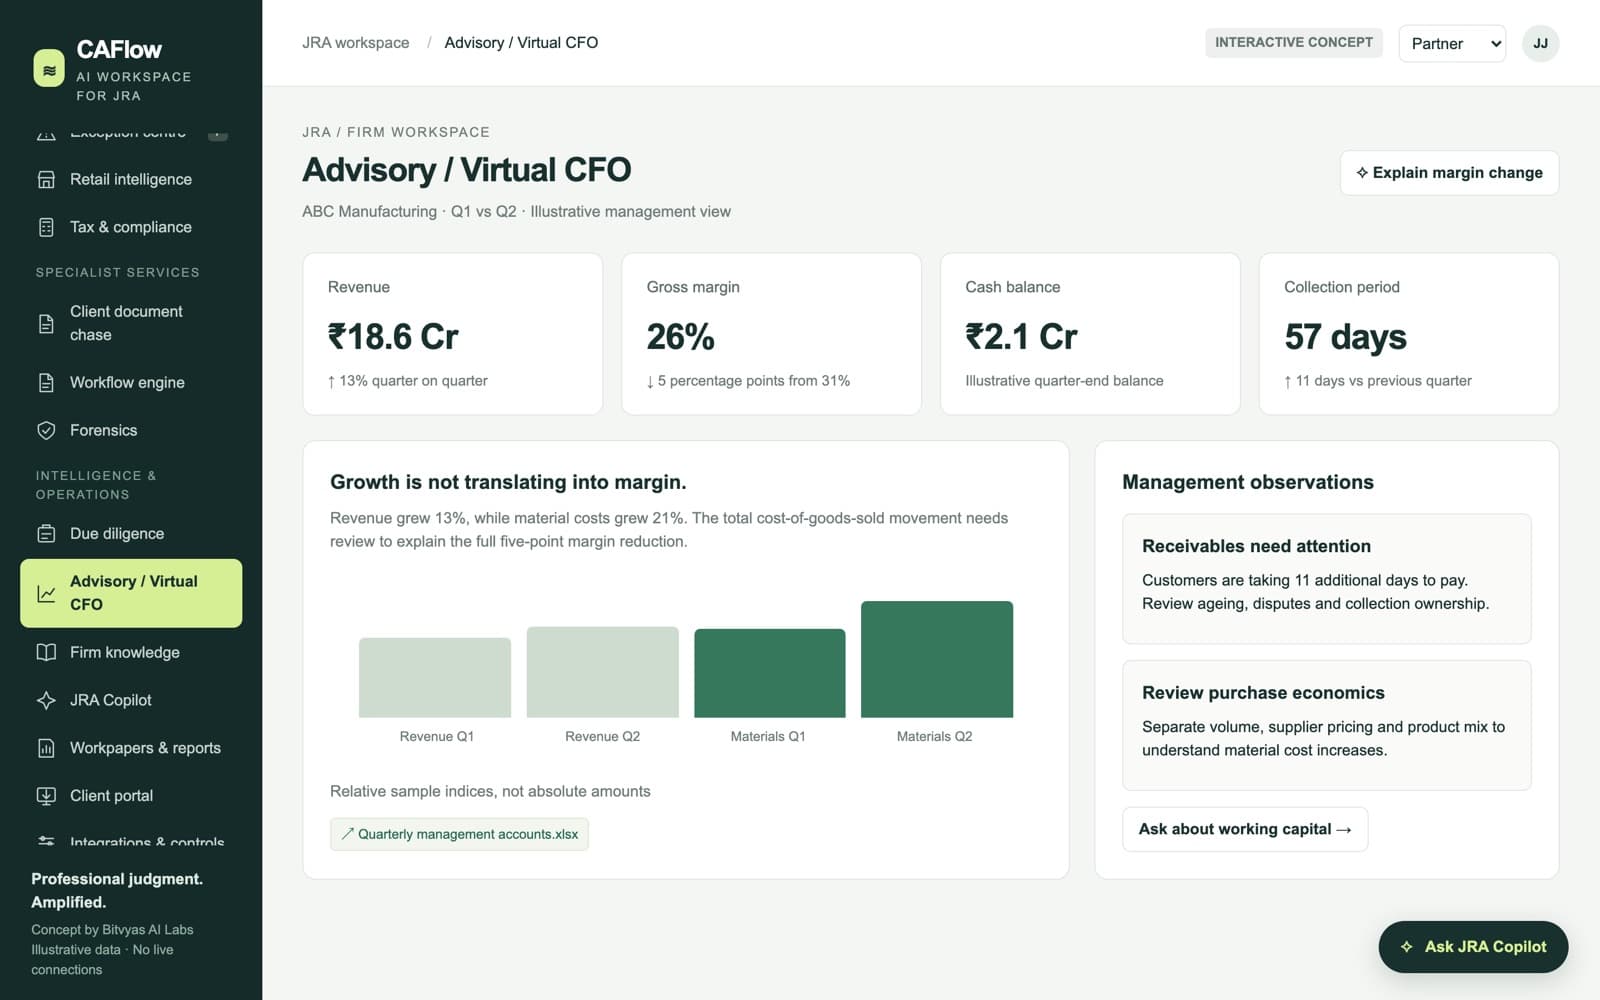Navigate to Due diligence
The height and width of the screenshot is (1000, 1600).
tap(131, 534)
